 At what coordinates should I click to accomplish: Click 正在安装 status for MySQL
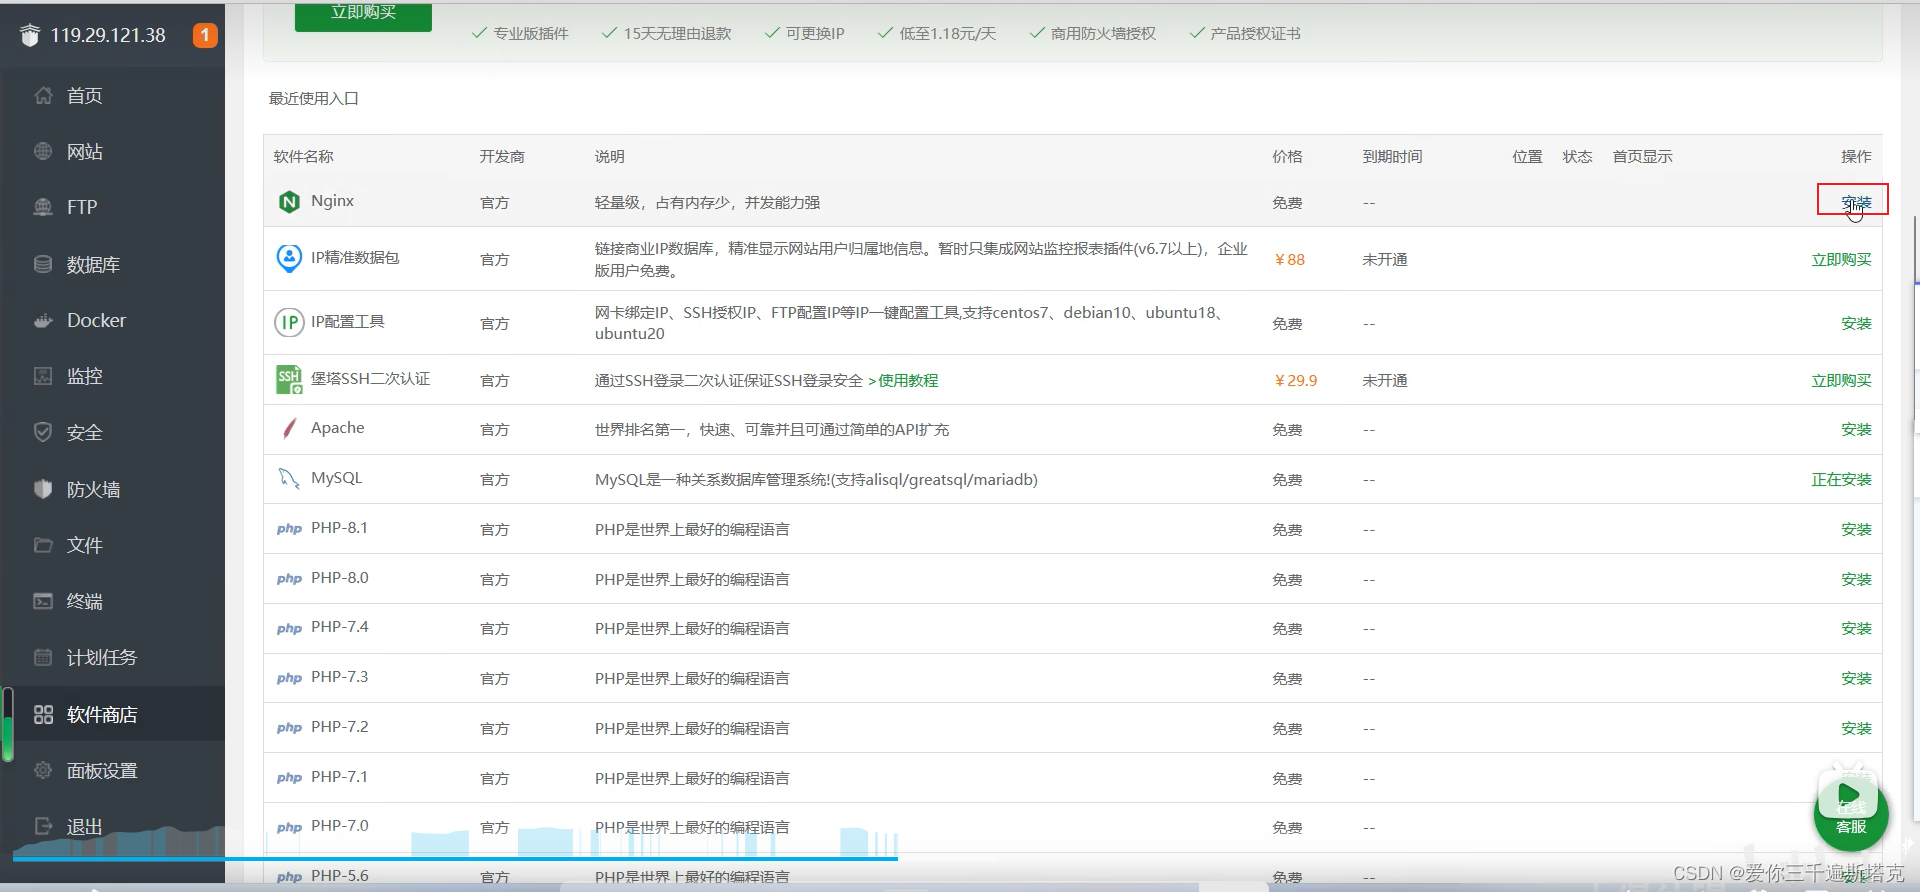pyautogui.click(x=1841, y=479)
